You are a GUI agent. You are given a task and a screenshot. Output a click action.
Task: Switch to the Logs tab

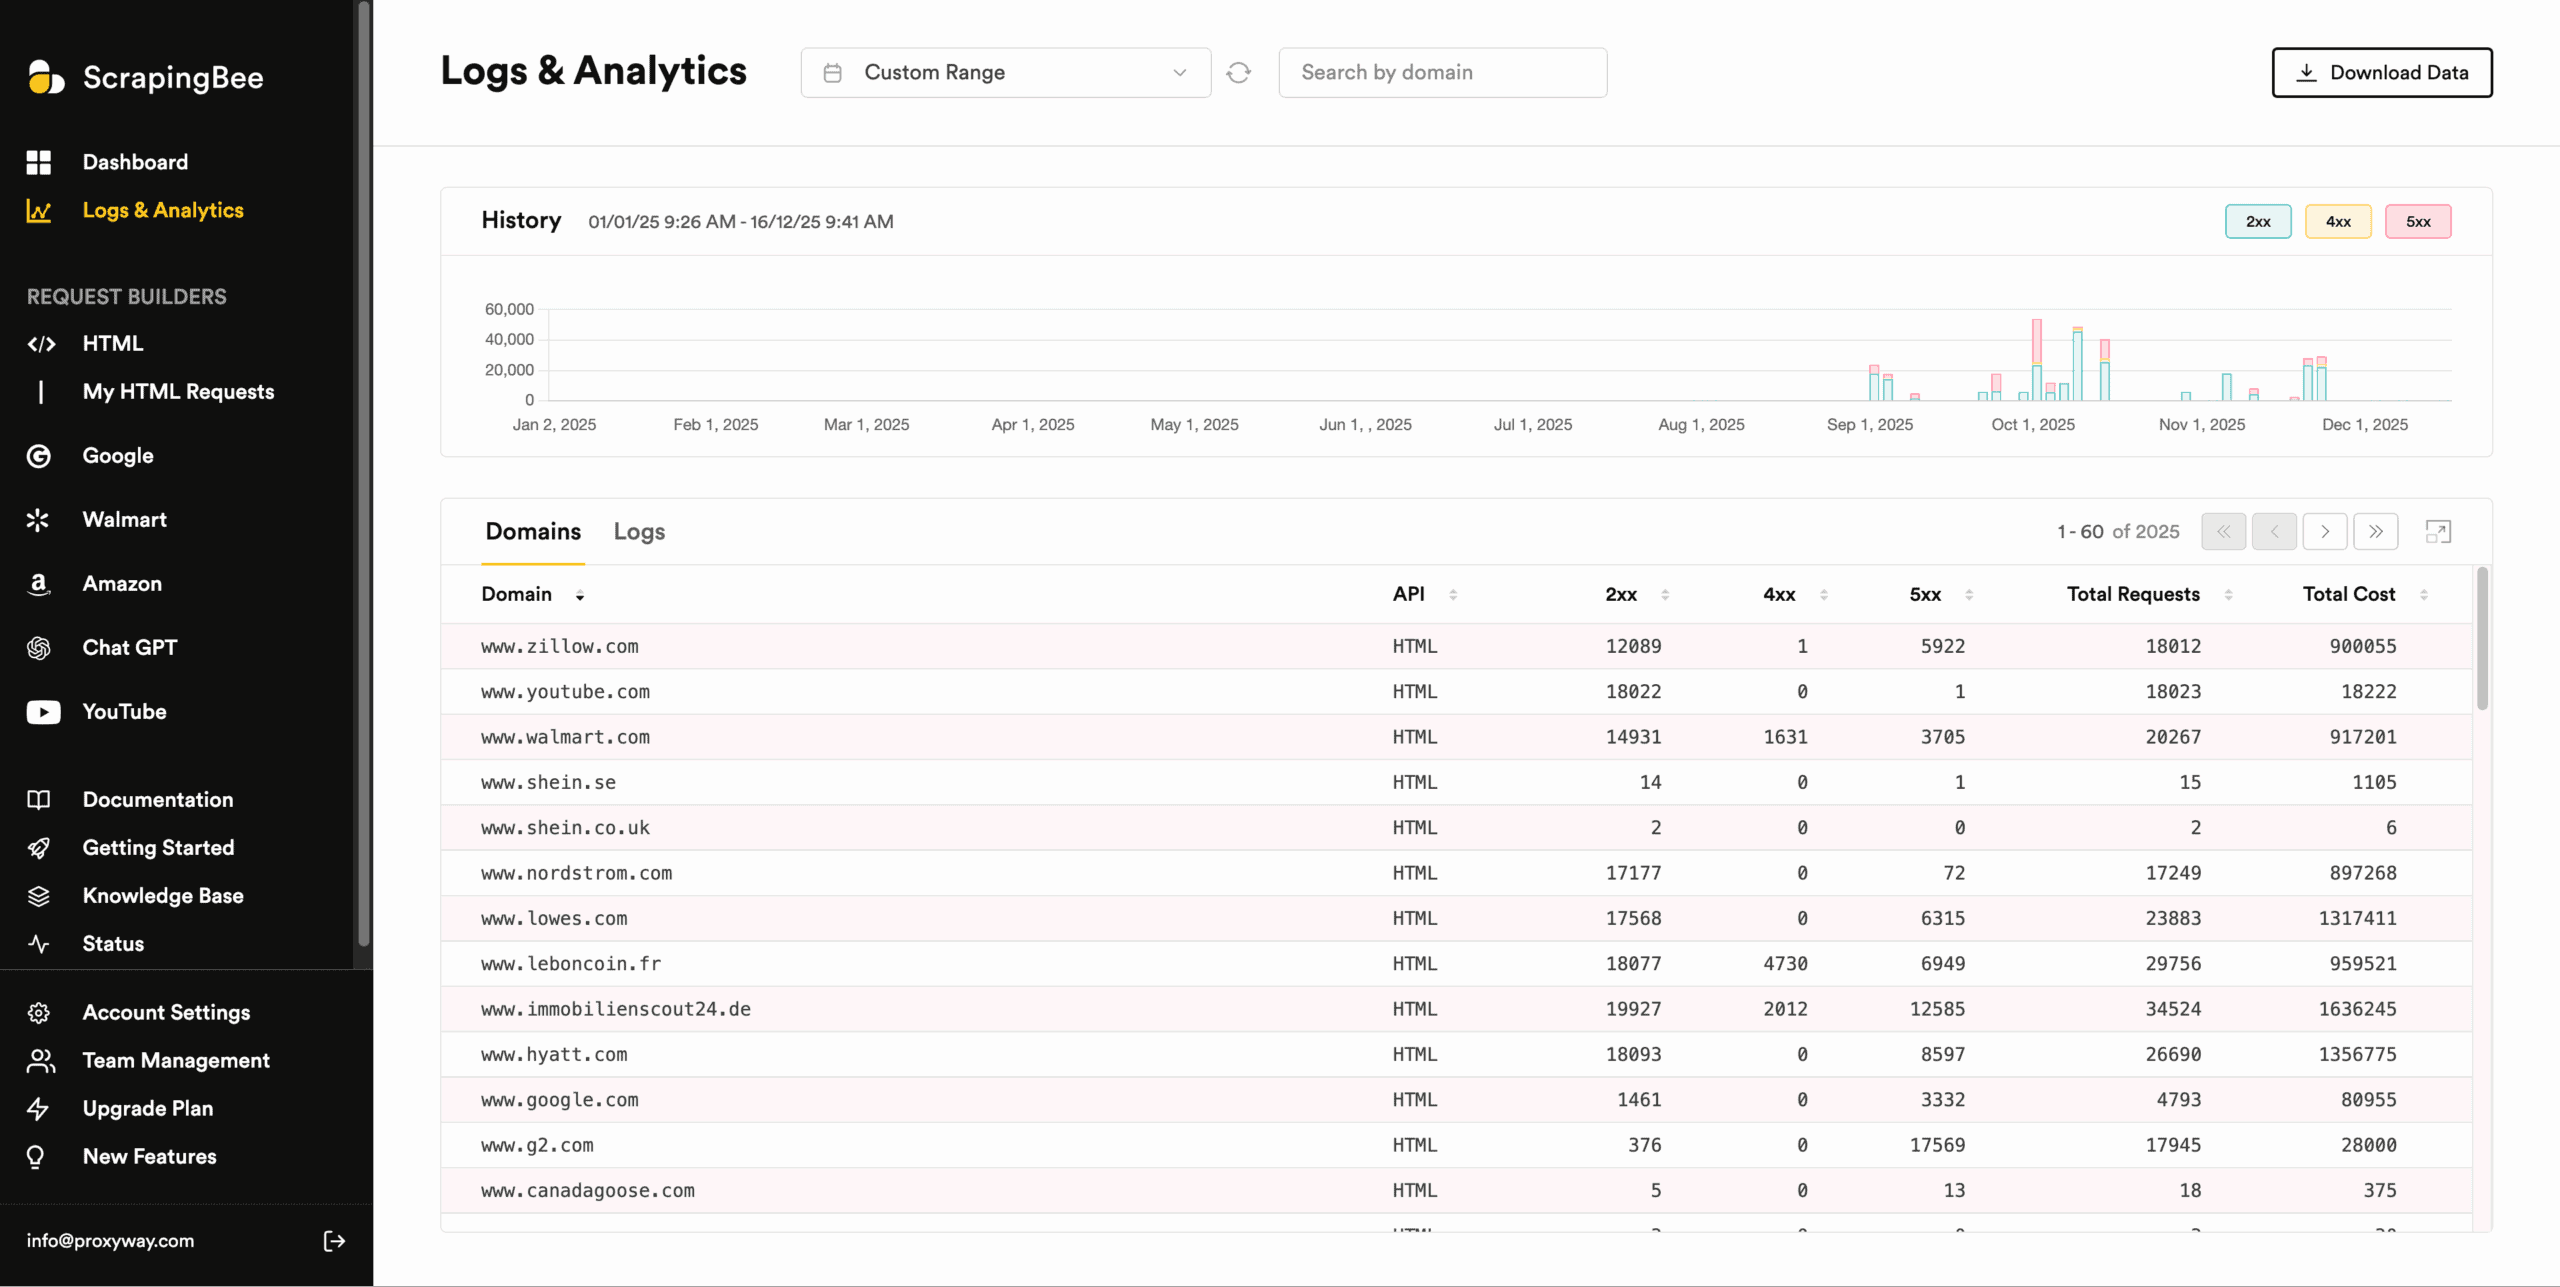tap(639, 532)
